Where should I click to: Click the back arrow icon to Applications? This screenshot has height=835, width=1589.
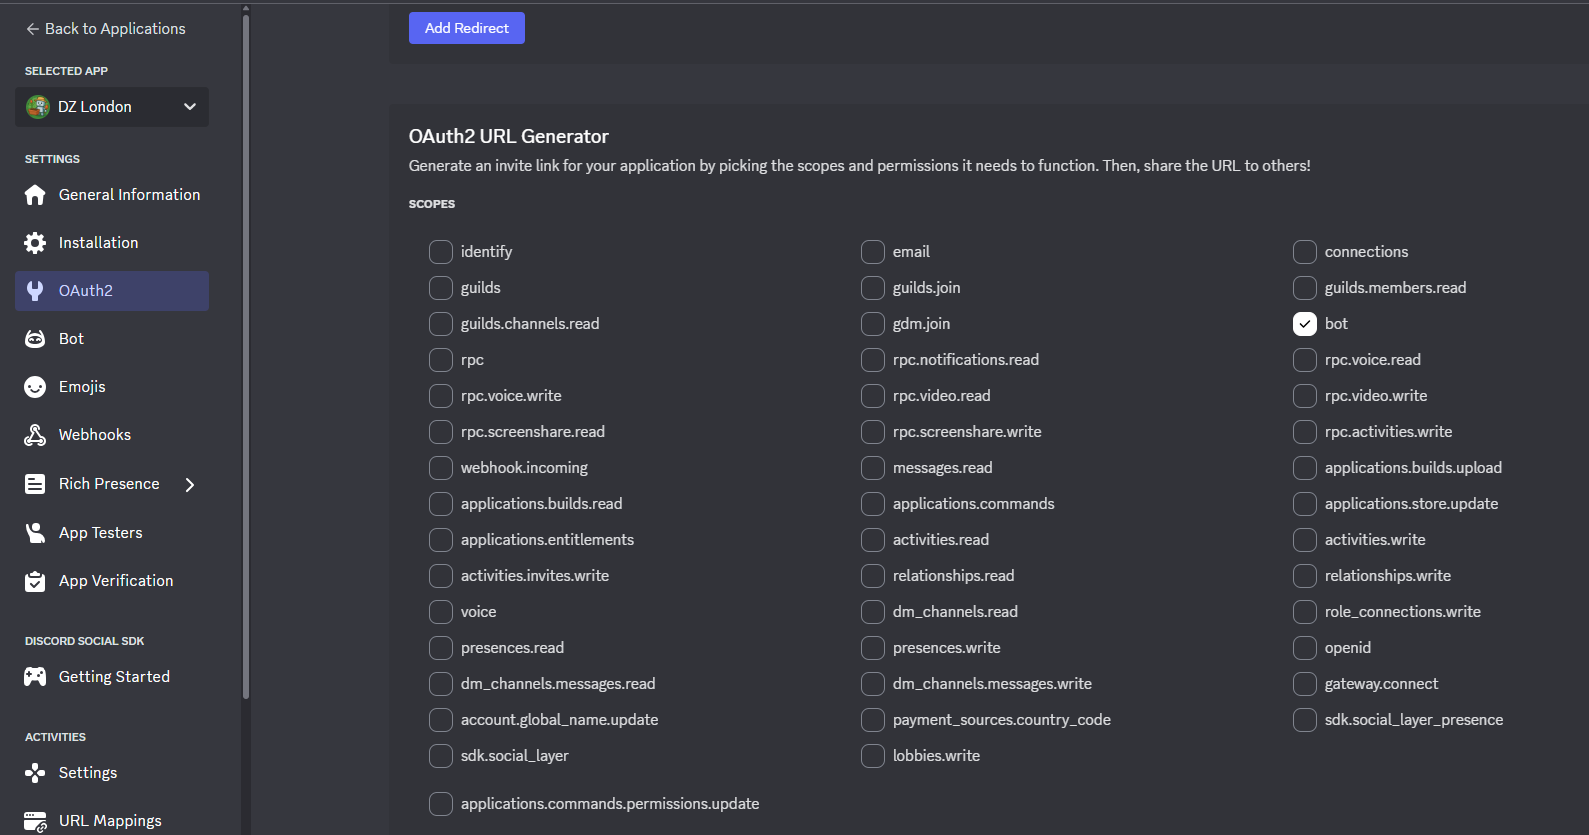[x=33, y=29]
